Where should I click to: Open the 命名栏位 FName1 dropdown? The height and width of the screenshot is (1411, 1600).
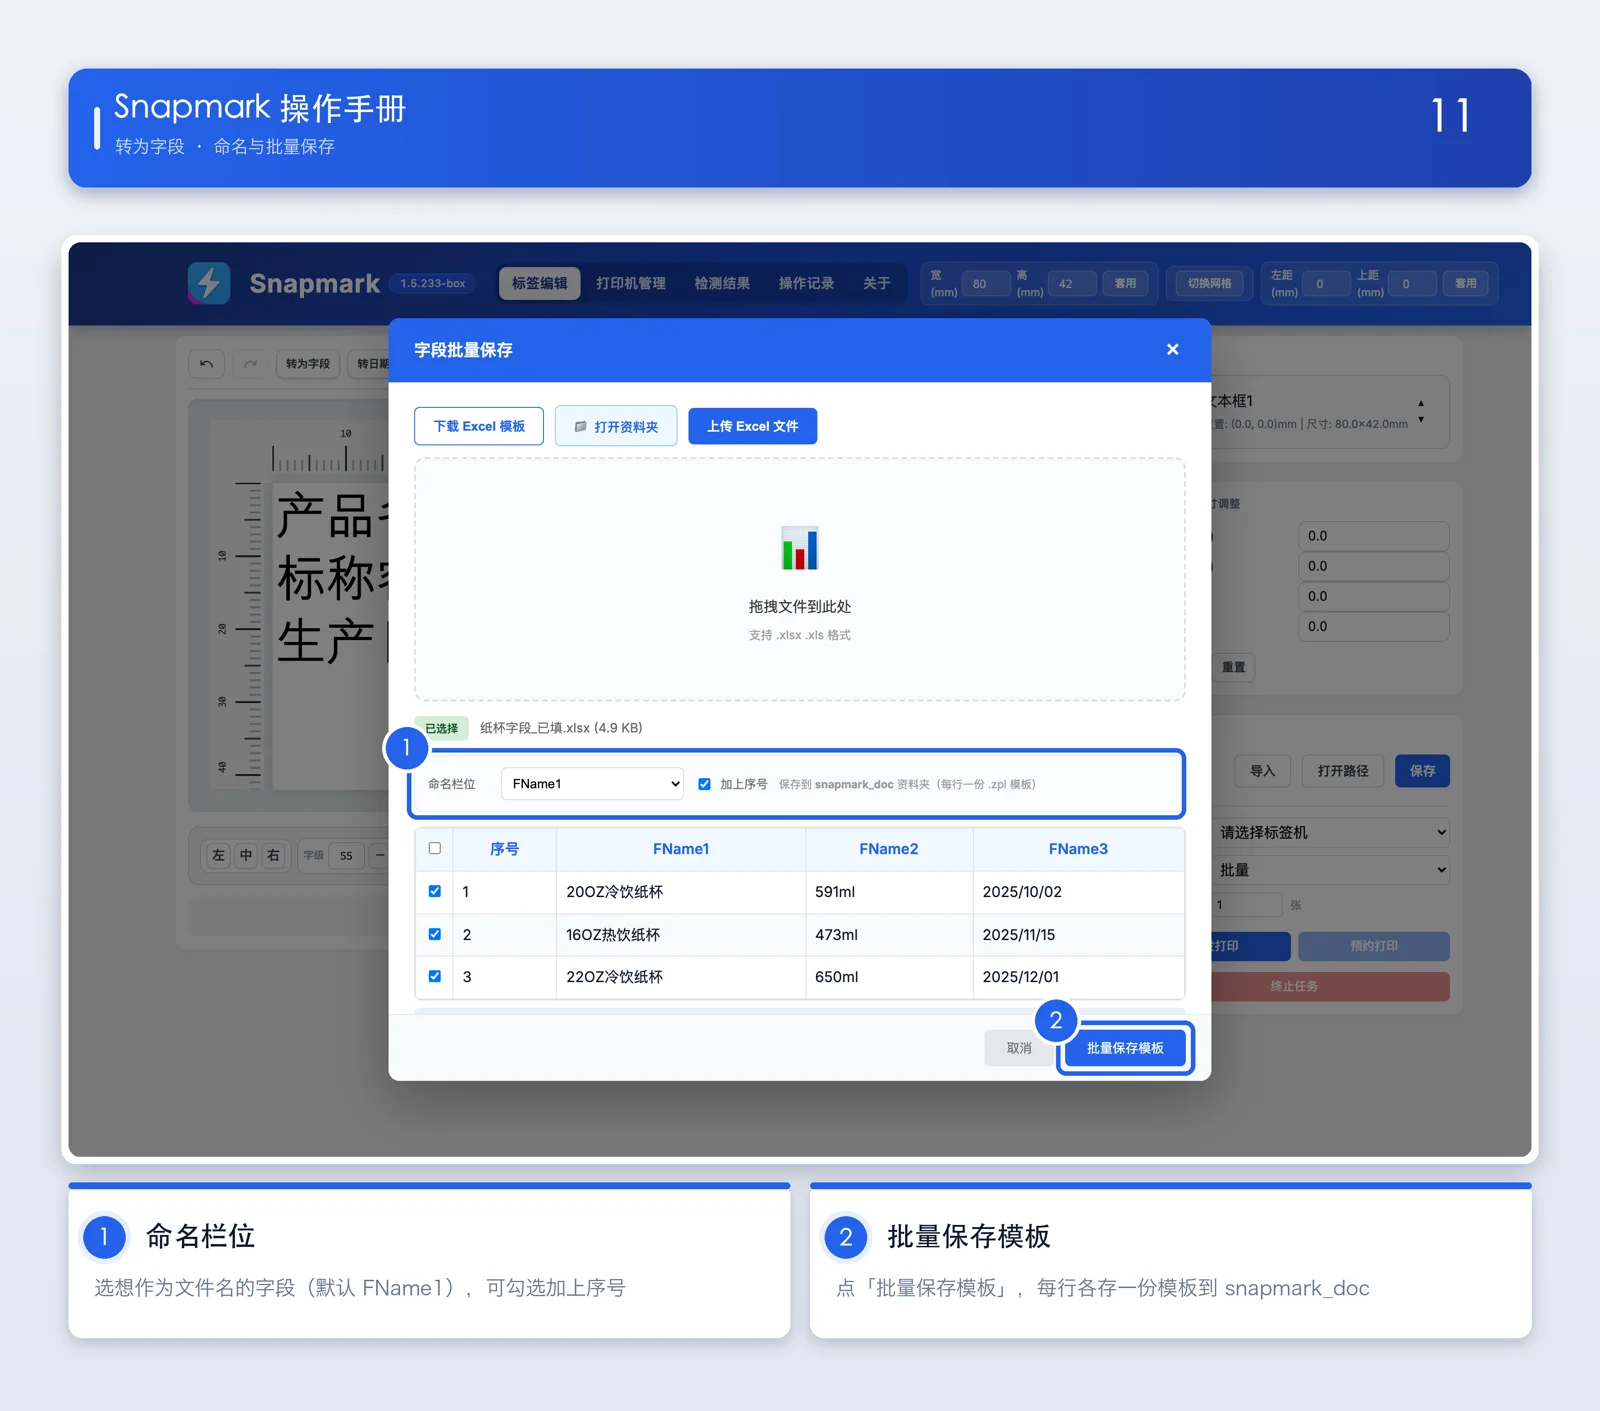(x=593, y=784)
